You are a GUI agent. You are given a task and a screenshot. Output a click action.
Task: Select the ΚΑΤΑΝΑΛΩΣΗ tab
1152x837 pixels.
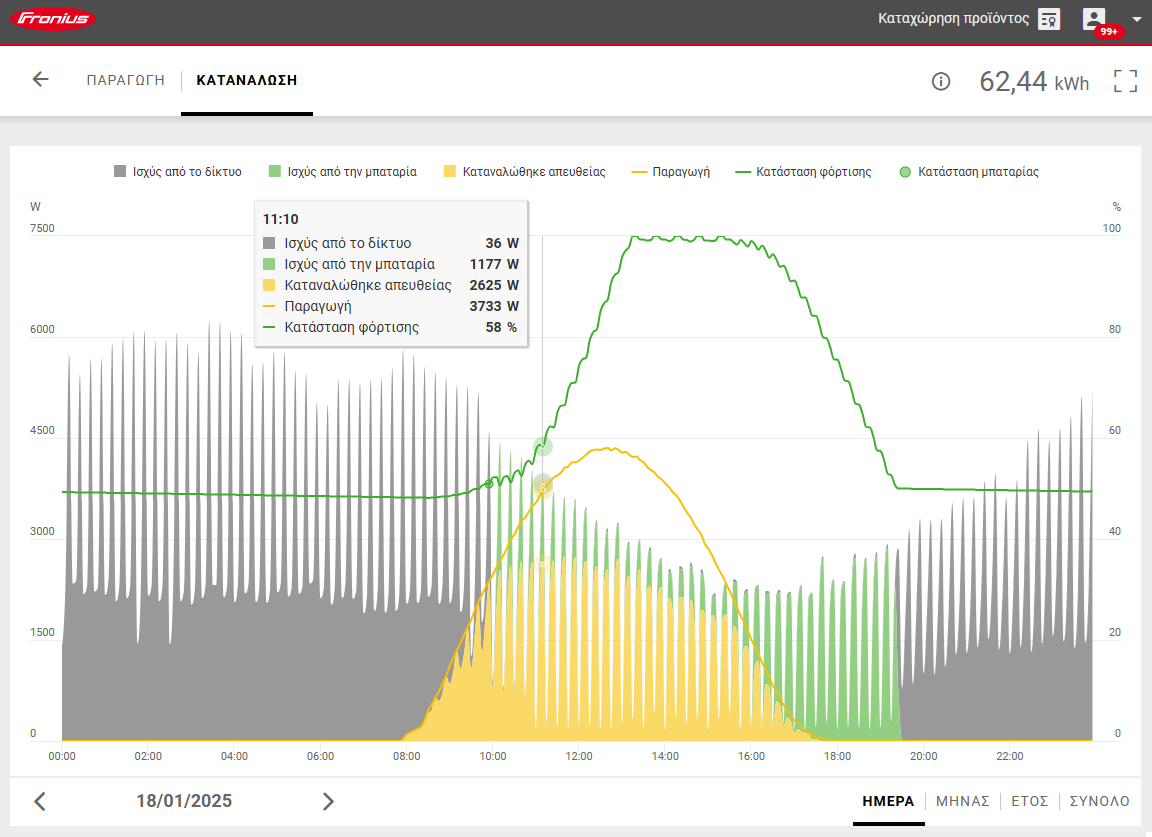[x=246, y=80]
